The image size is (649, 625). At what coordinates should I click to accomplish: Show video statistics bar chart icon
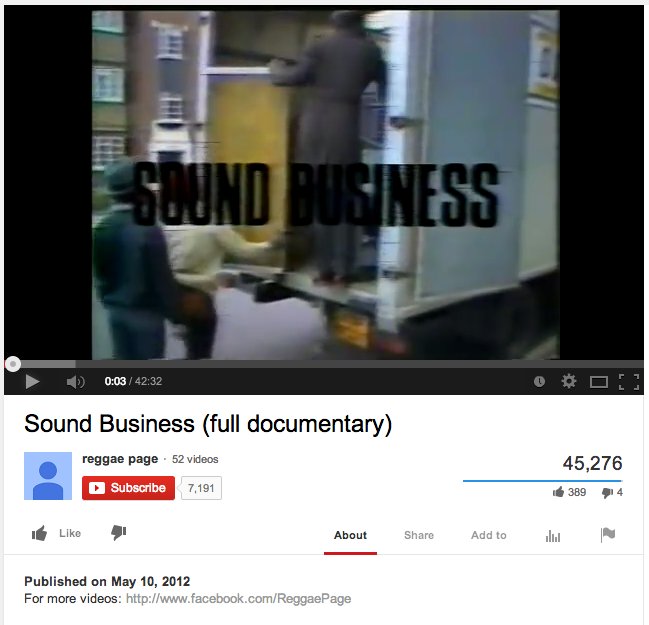click(553, 536)
